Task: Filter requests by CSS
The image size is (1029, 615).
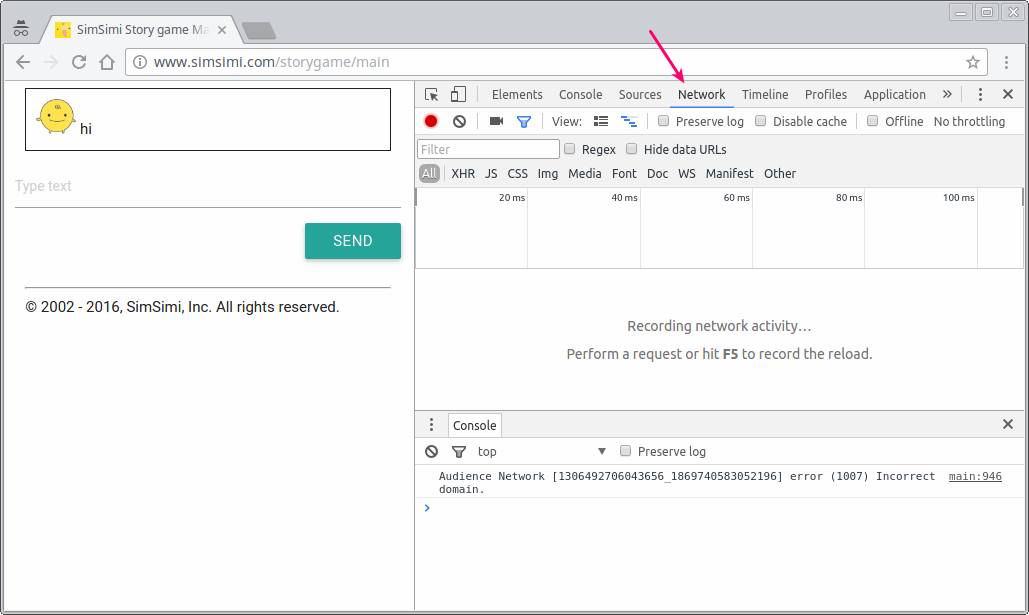Action: click(x=517, y=174)
